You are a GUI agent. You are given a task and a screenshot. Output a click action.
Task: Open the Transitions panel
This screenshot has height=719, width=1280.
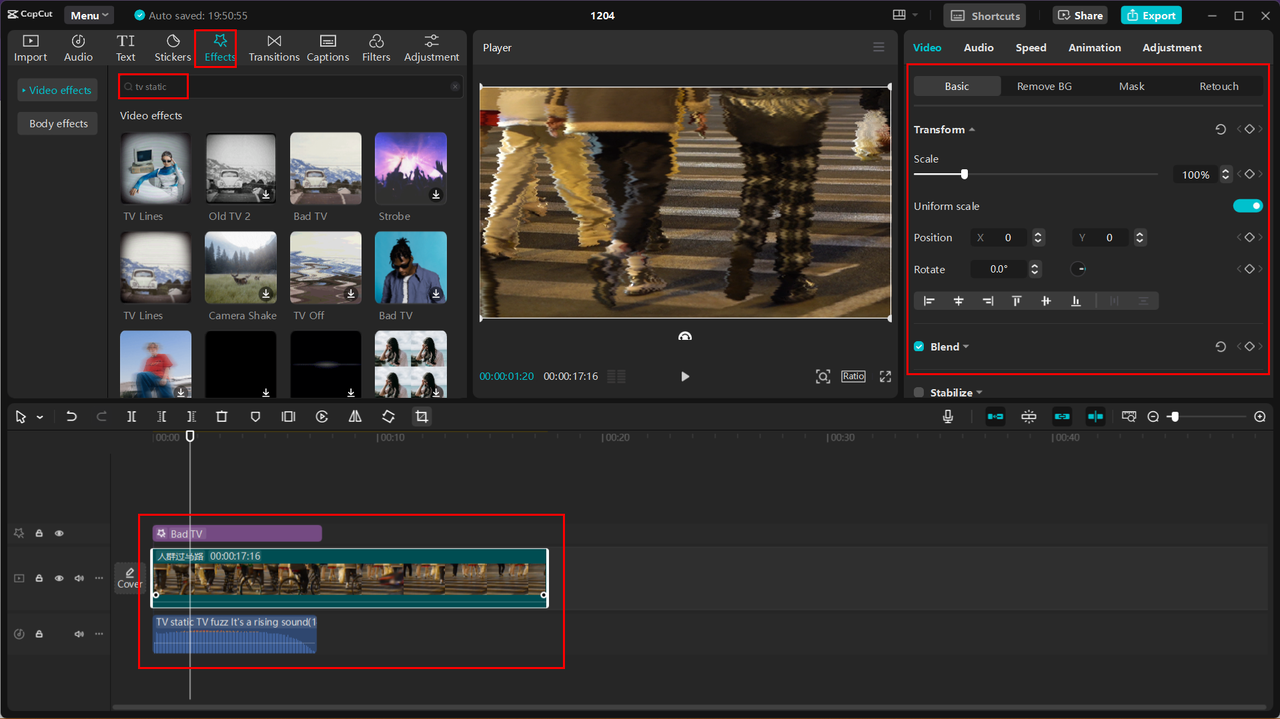(274, 47)
